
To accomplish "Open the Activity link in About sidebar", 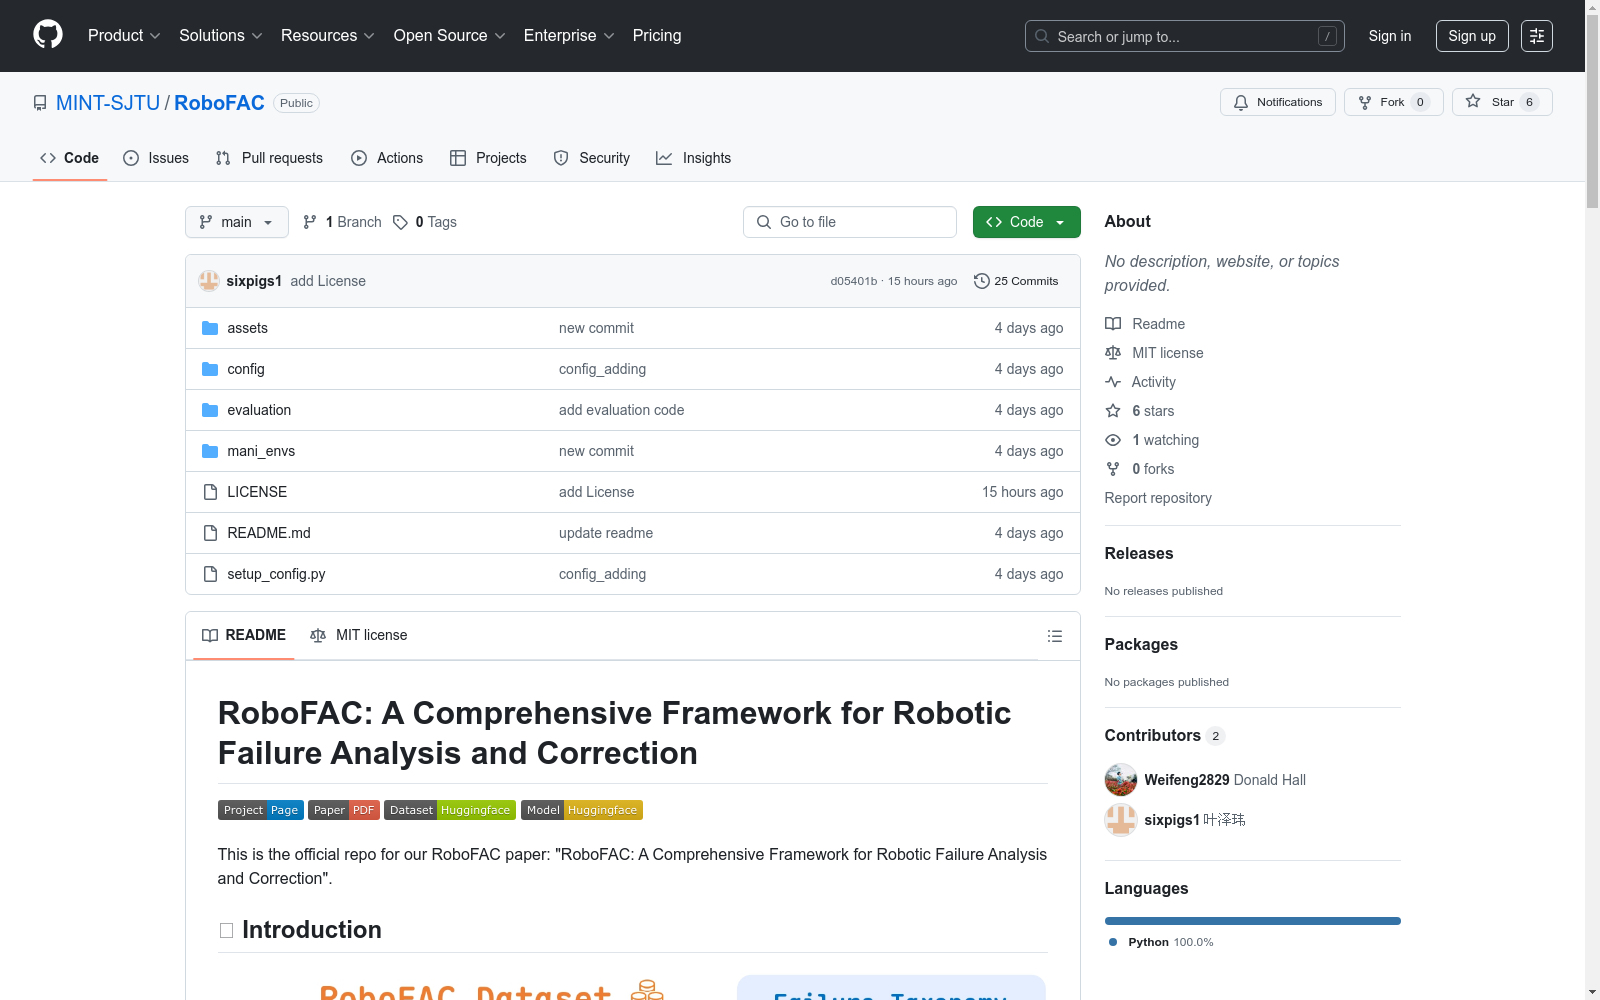I will [x=1140, y=382].
